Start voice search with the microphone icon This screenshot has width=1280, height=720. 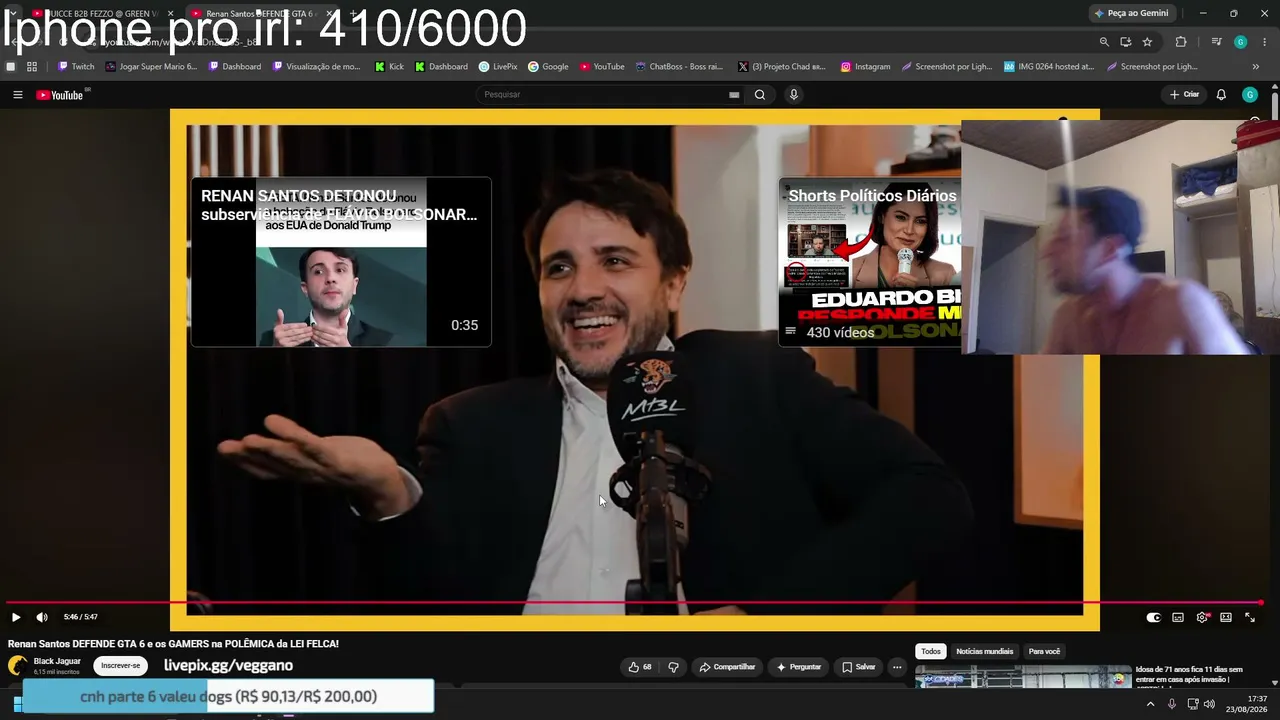[794, 95]
